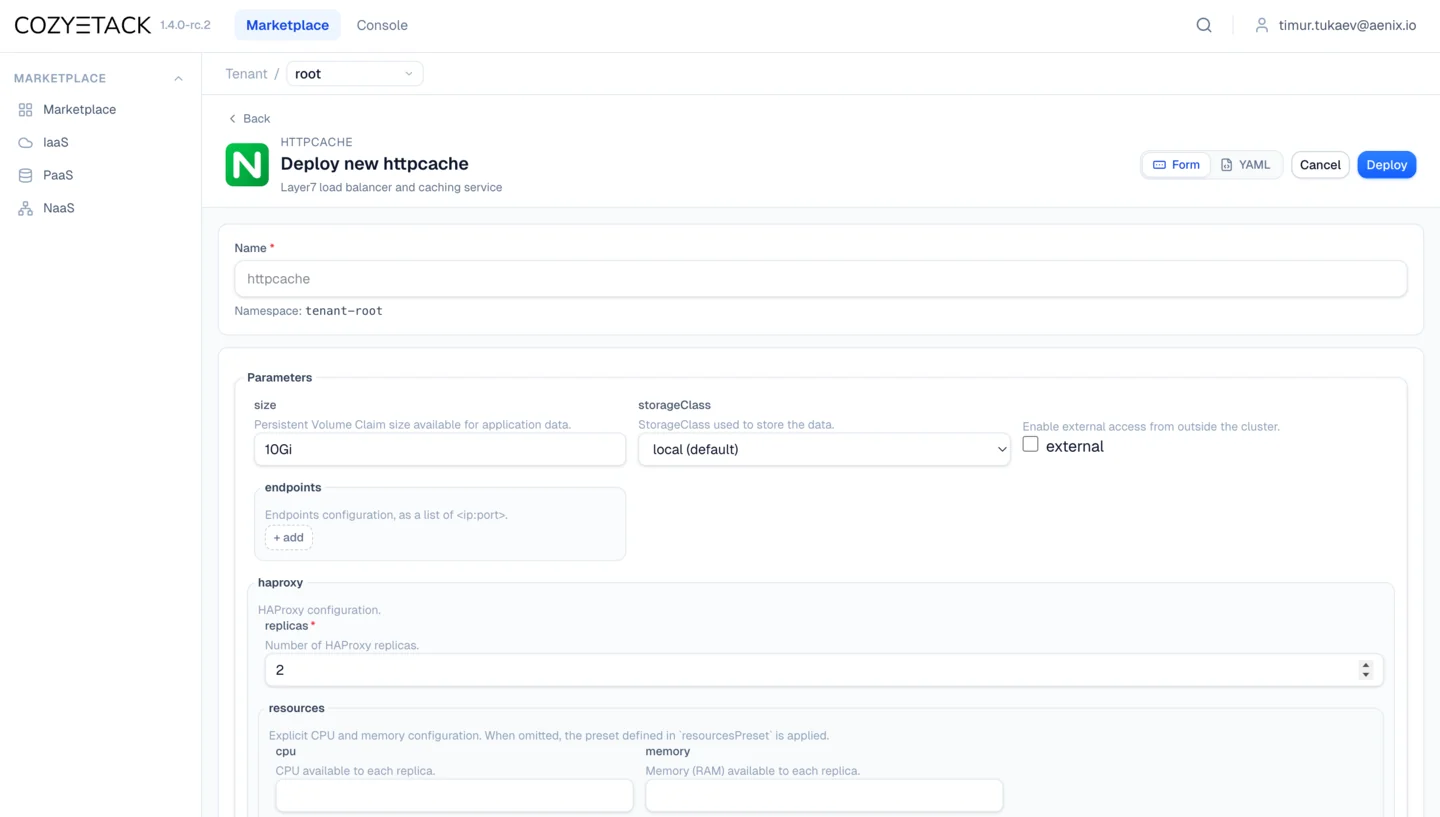The height and width of the screenshot is (817, 1440).
Task: Focus the Name input field
Action: [x=820, y=279]
